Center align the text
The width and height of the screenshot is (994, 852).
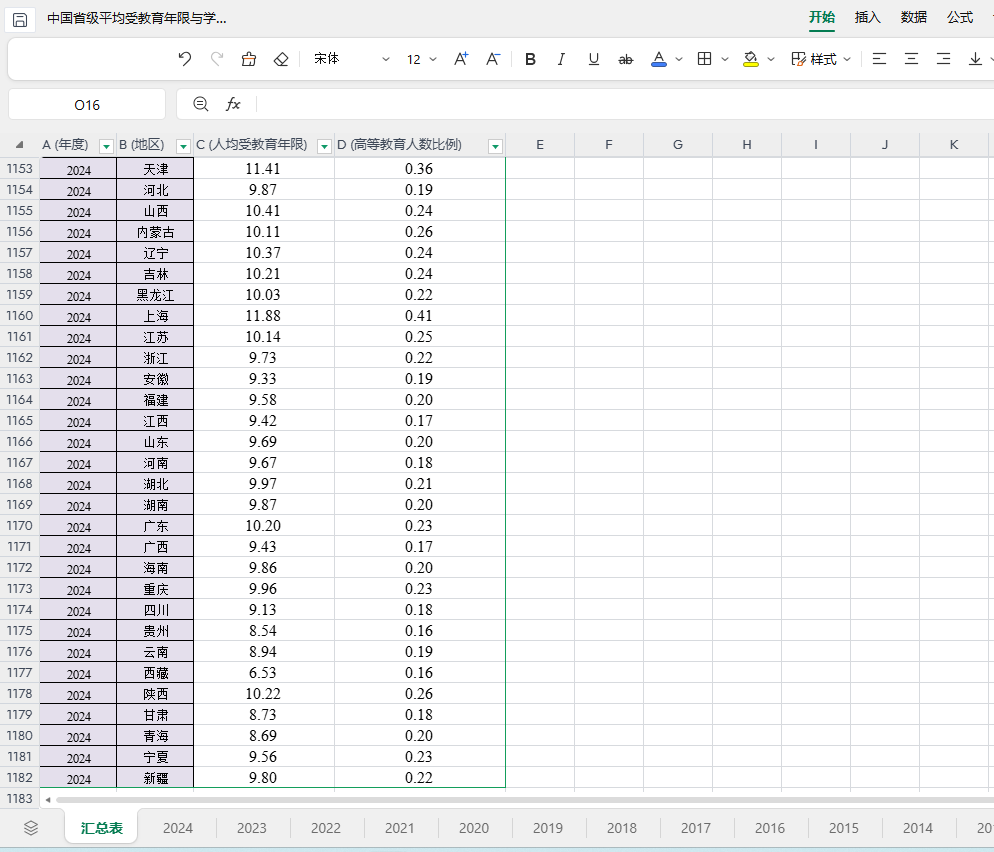pyautogui.click(x=912, y=59)
